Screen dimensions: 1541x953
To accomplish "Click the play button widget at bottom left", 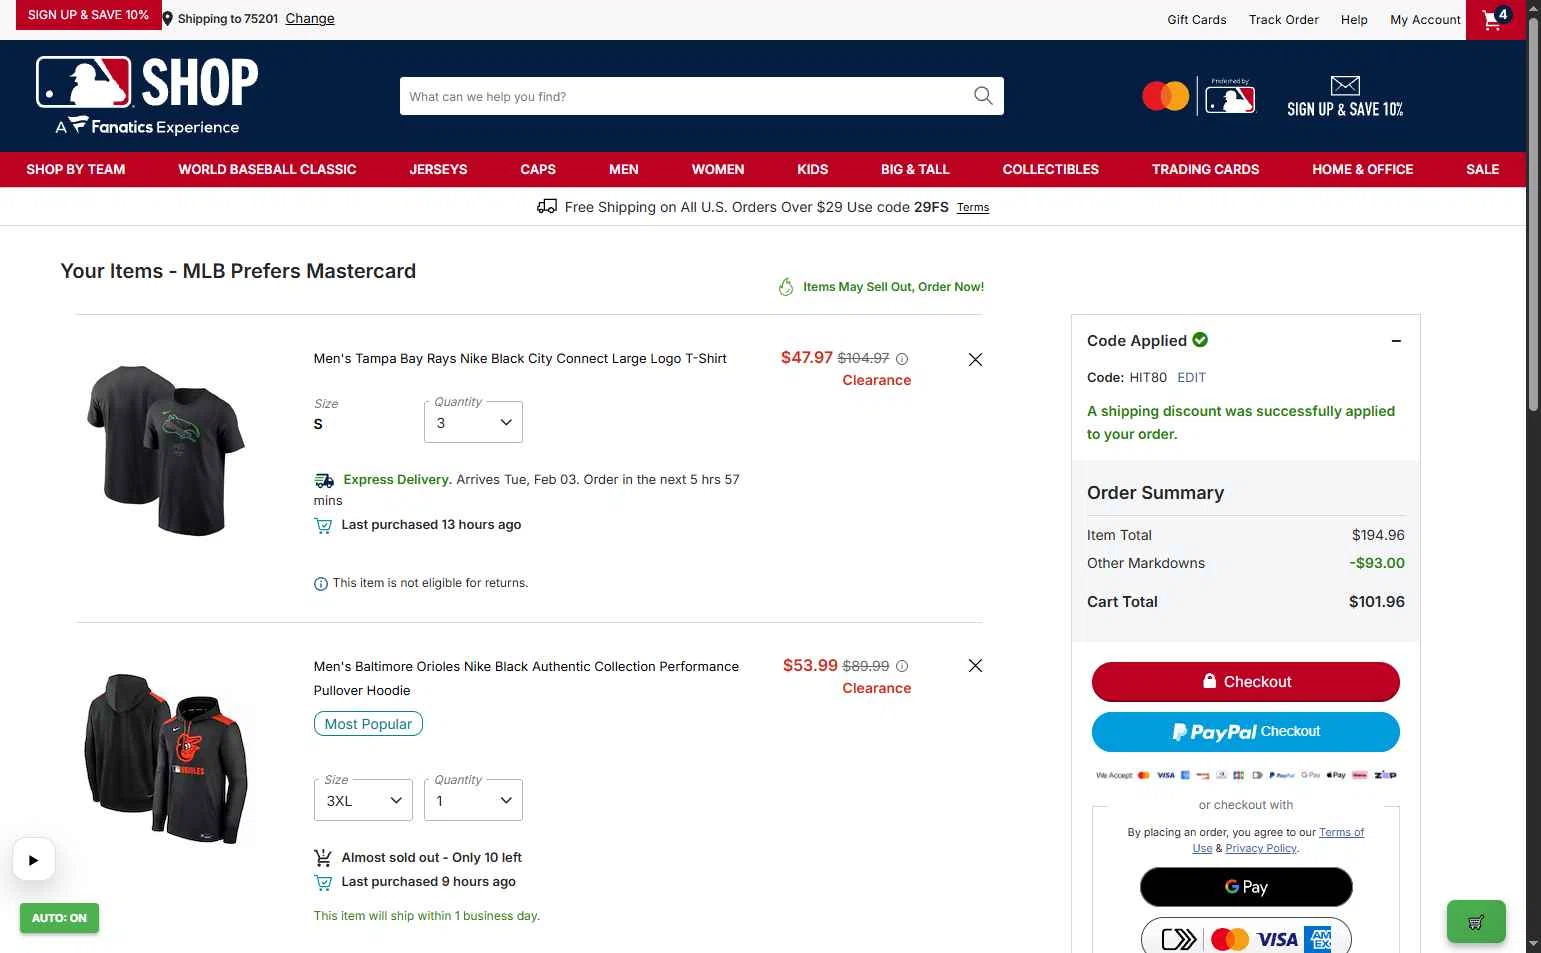I will click(x=33, y=859).
